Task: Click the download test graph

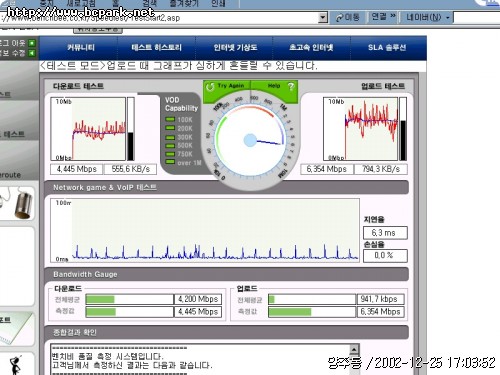Action: pos(88,129)
